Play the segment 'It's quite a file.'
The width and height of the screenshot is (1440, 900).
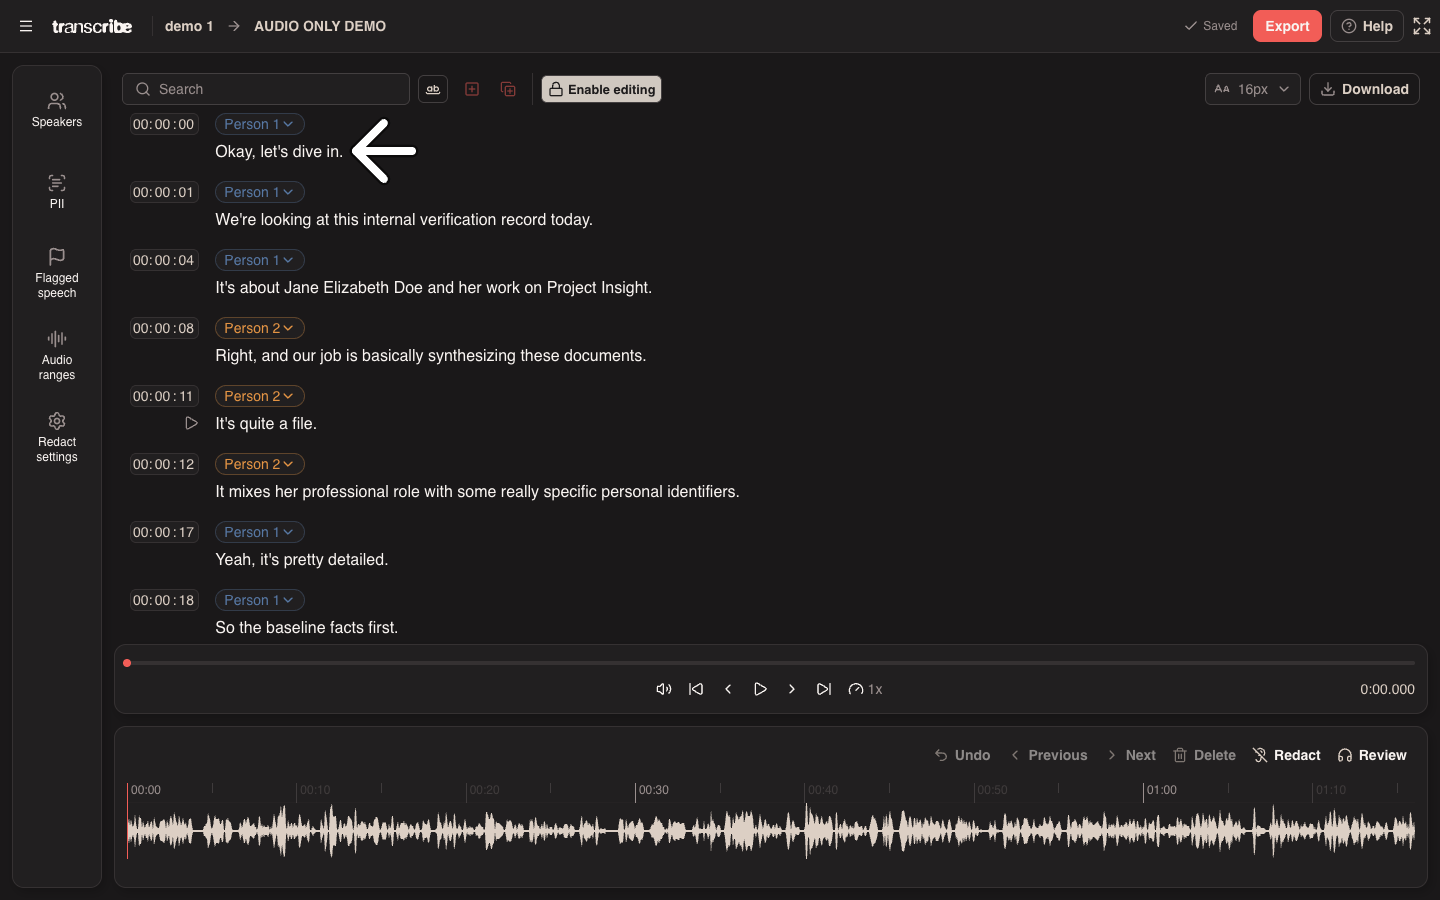(x=191, y=423)
